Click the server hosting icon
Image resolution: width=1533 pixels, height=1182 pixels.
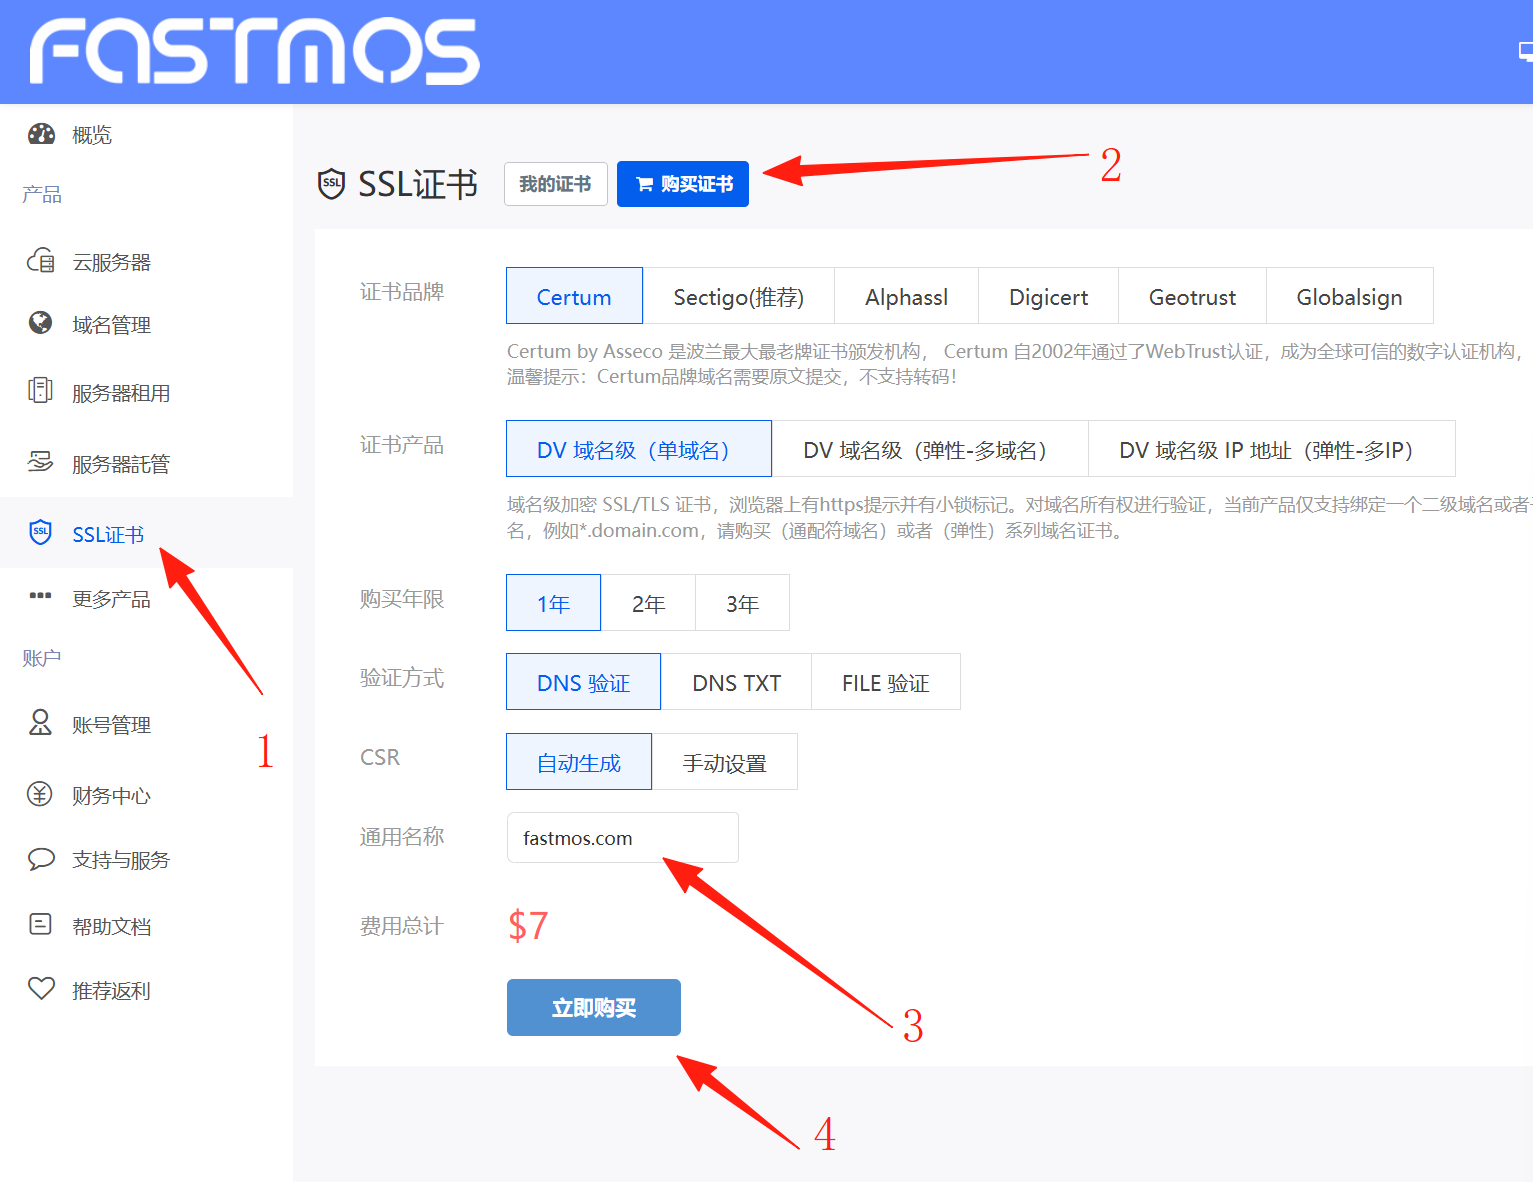click(41, 462)
